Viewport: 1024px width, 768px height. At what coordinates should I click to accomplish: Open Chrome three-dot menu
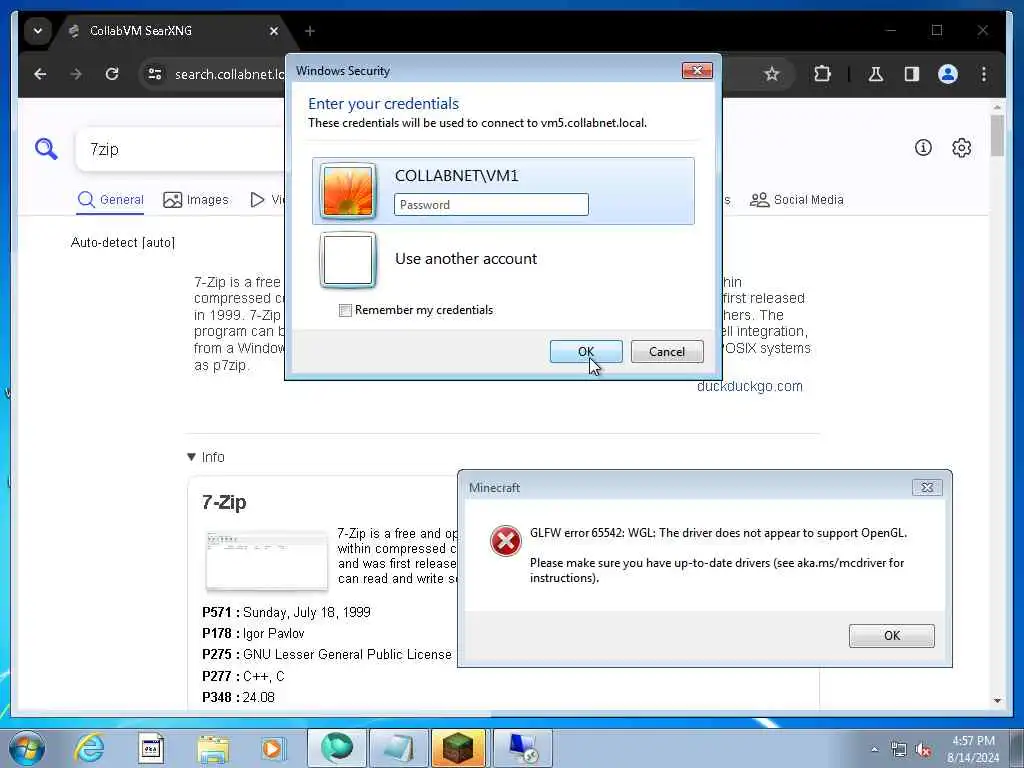click(984, 74)
